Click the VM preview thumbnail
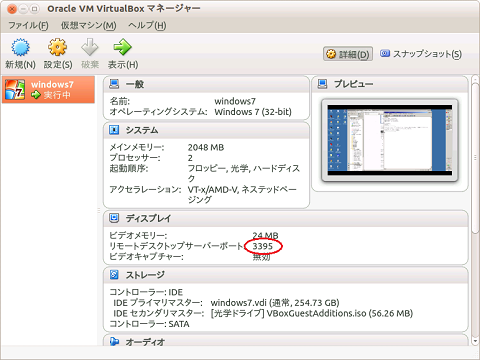 coord(390,140)
